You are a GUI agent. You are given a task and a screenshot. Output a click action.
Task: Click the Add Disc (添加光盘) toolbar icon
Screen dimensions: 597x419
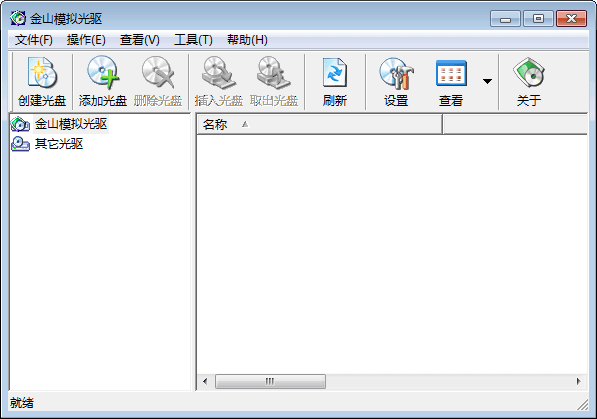click(102, 82)
